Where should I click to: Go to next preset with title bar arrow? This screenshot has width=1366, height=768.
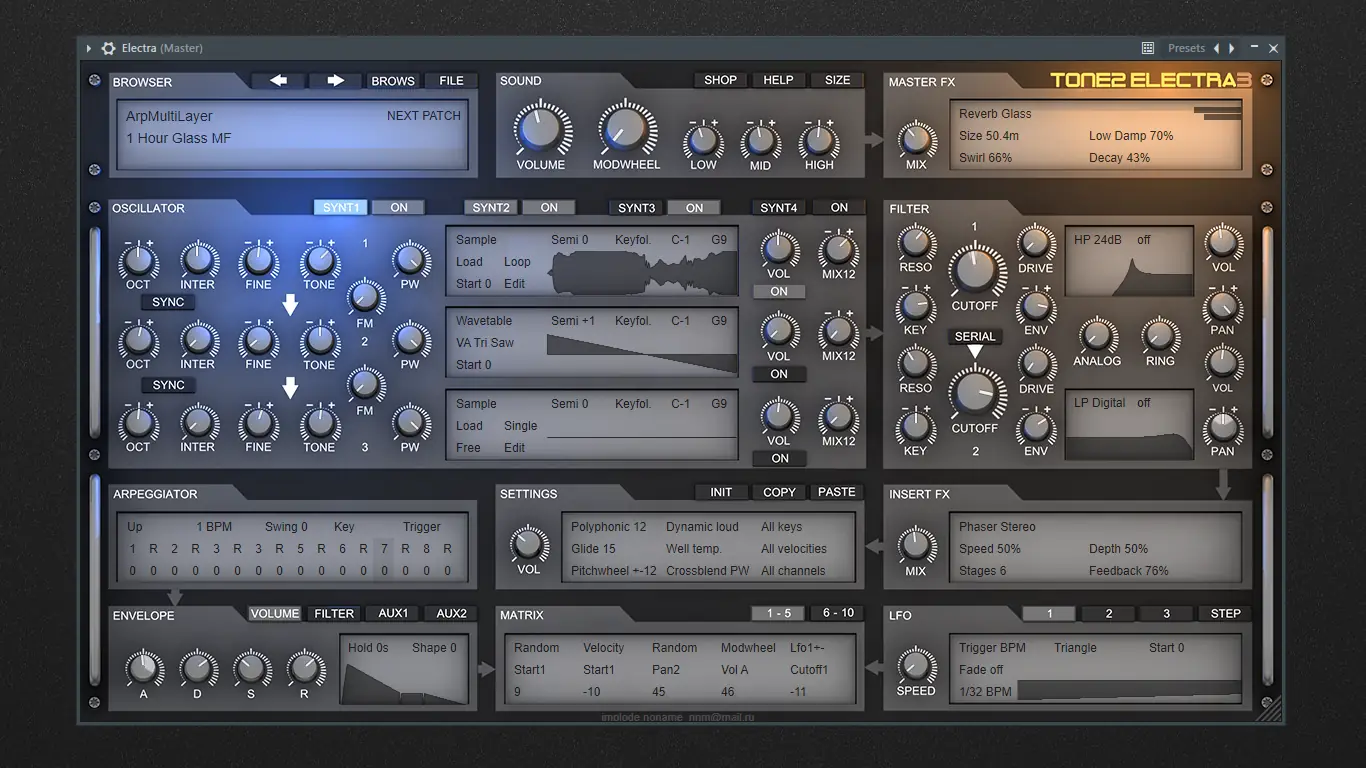pos(1232,48)
